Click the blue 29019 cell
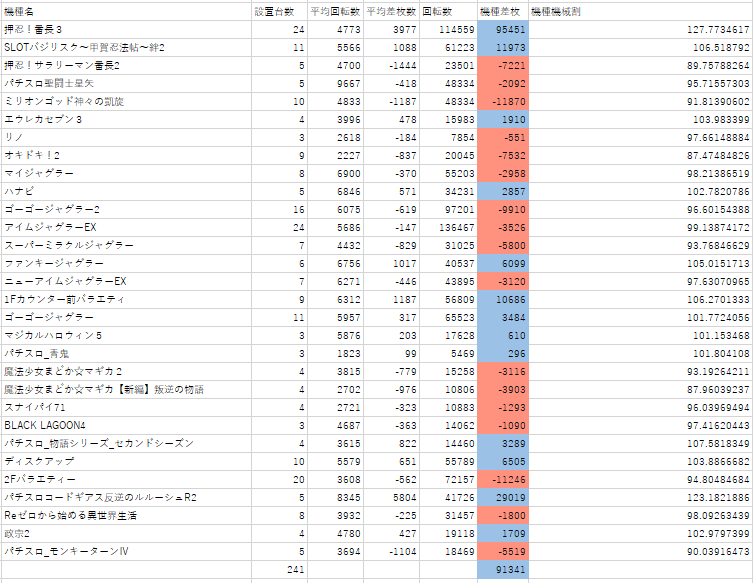This screenshot has width=753, height=583. (503, 498)
